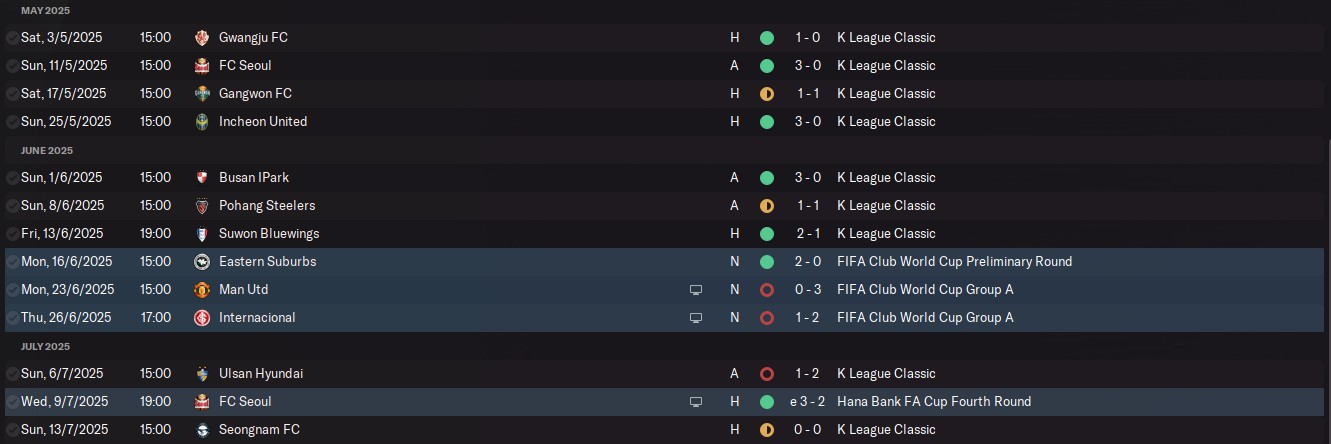1331x444 pixels.
Task: Click the Ulsan Hyundai club badge
Action: [x=202, y=374]
